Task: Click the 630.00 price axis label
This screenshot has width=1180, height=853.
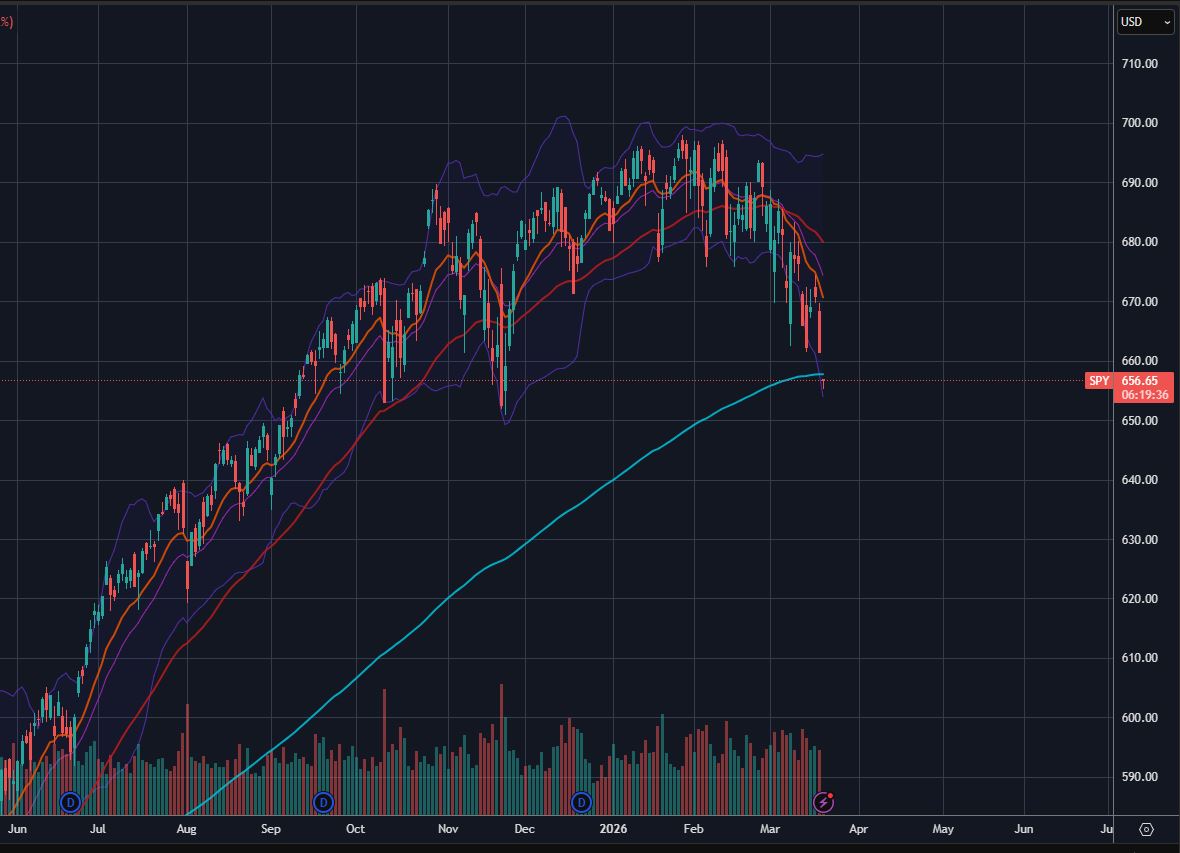Action: [1139, 540]
